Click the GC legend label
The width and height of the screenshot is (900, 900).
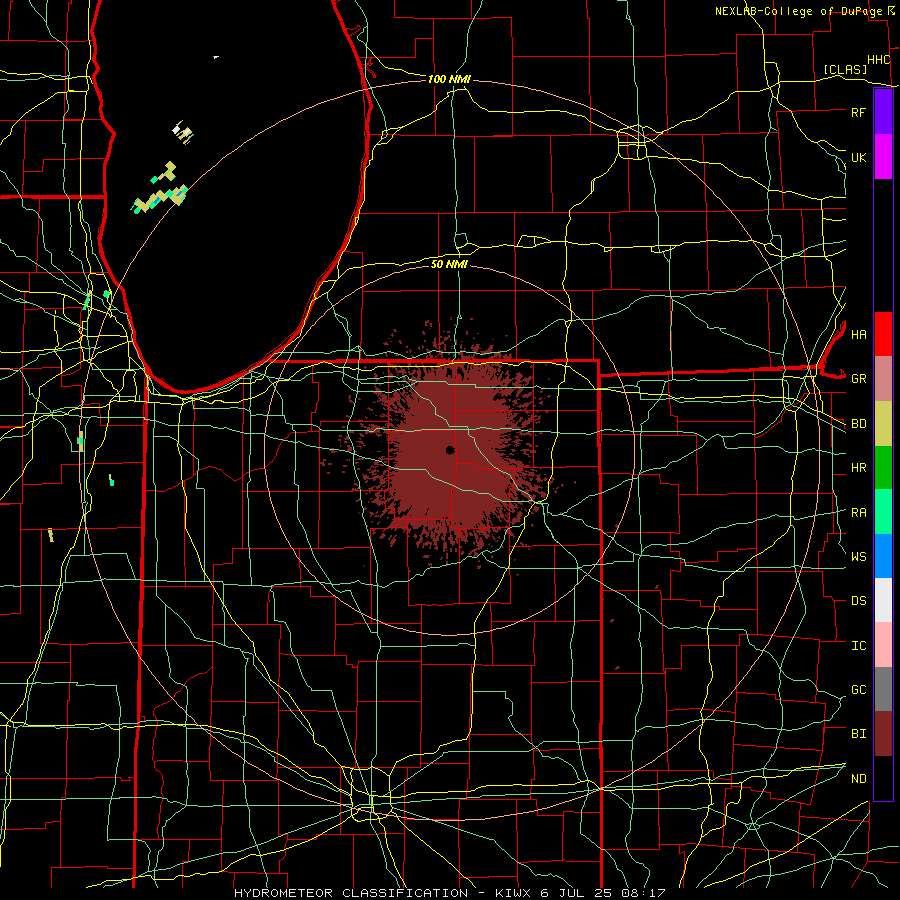[x=858, y=690]
